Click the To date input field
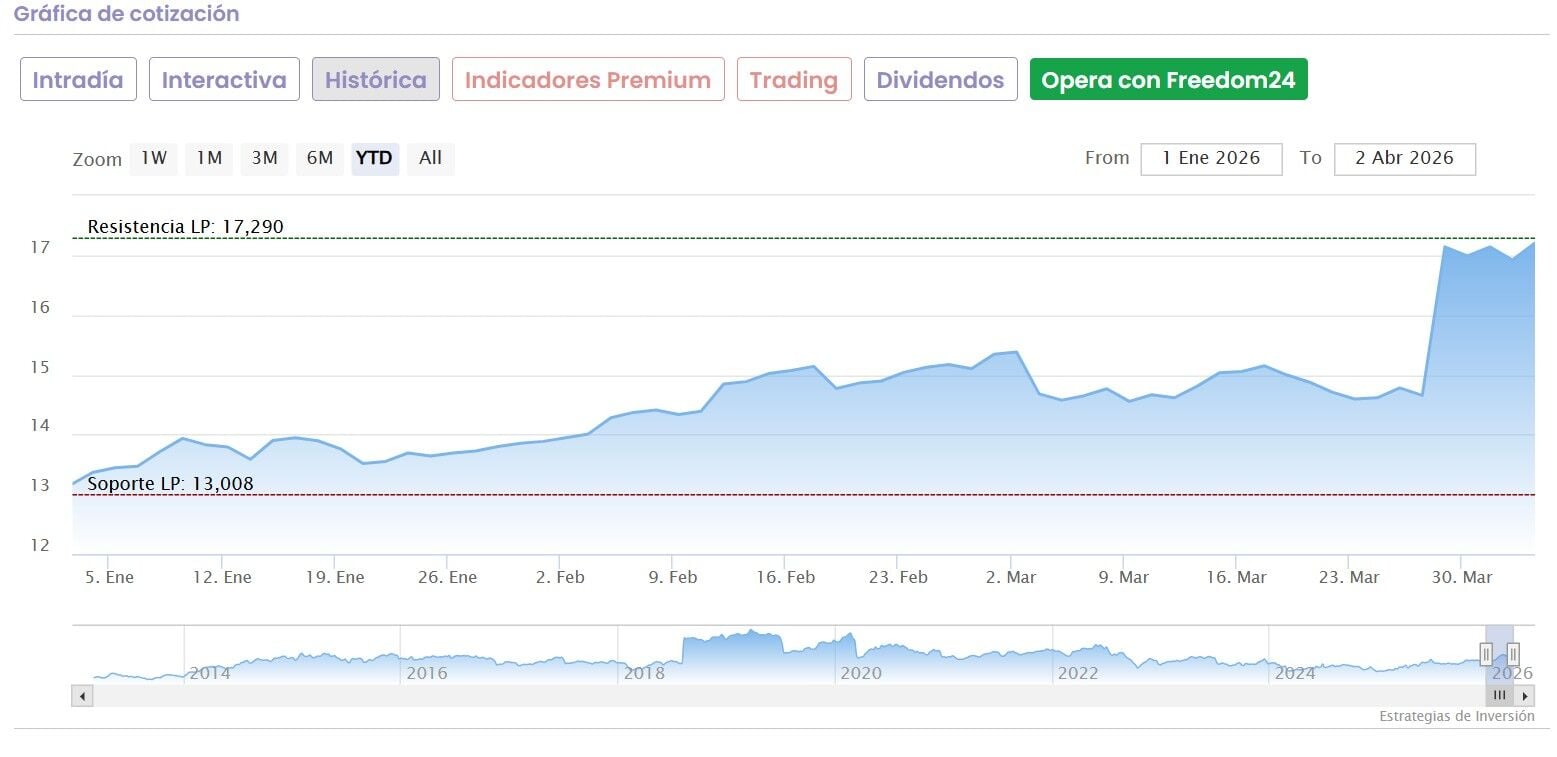1557x757 pixels. point(1404,159)
